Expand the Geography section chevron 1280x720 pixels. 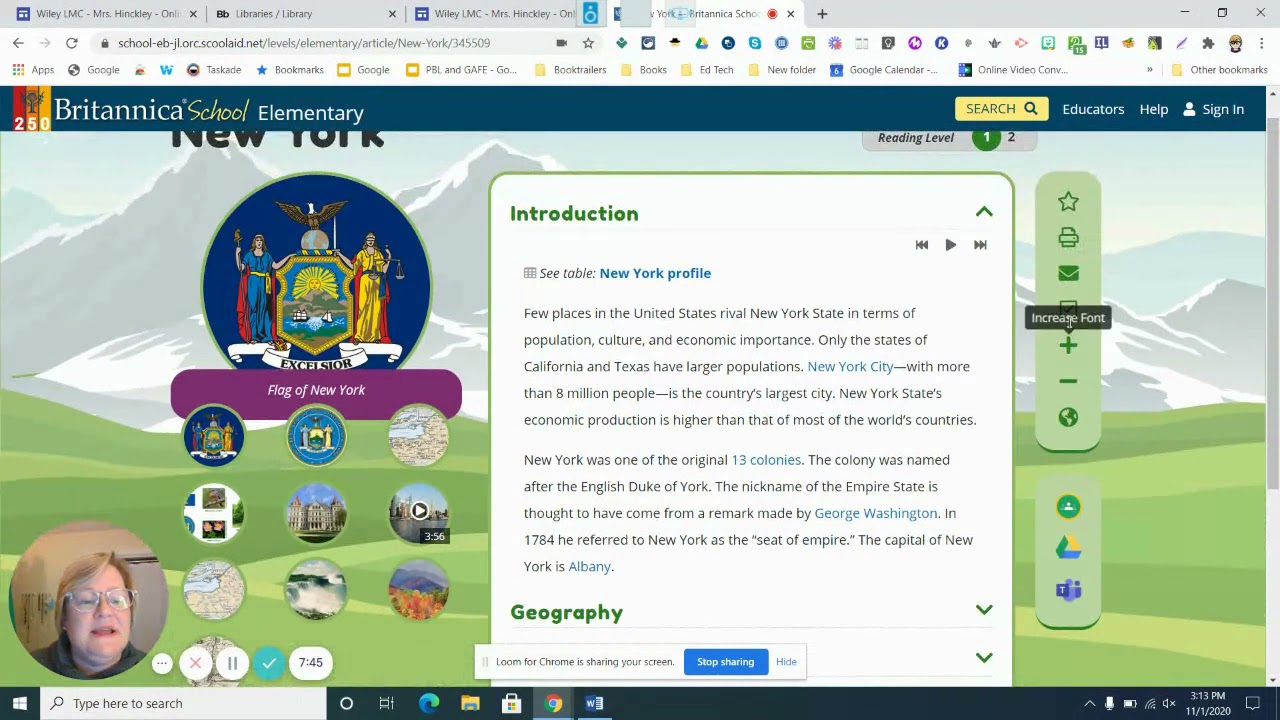click(984, 610)
